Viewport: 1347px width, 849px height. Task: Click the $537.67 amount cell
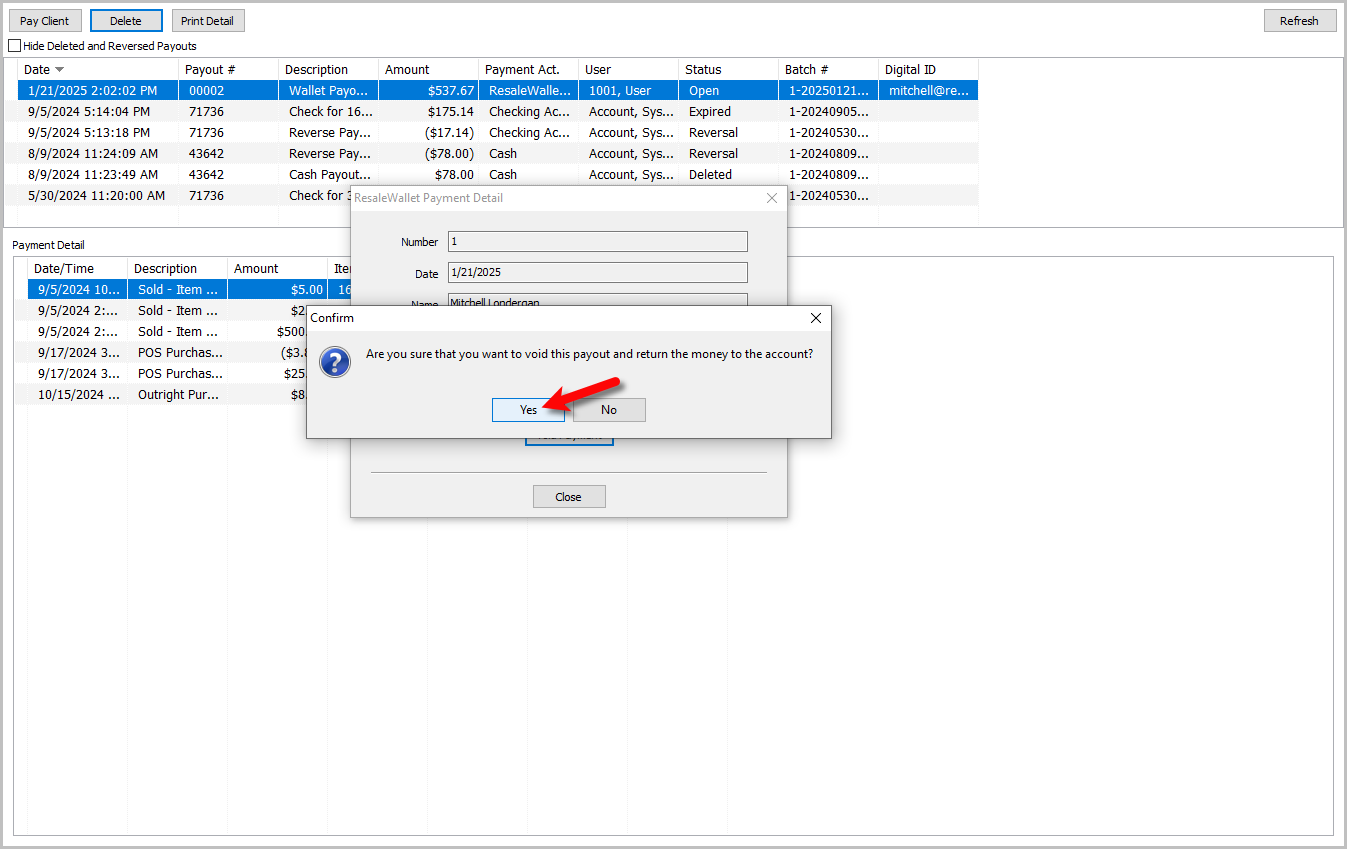pos(428,91)
